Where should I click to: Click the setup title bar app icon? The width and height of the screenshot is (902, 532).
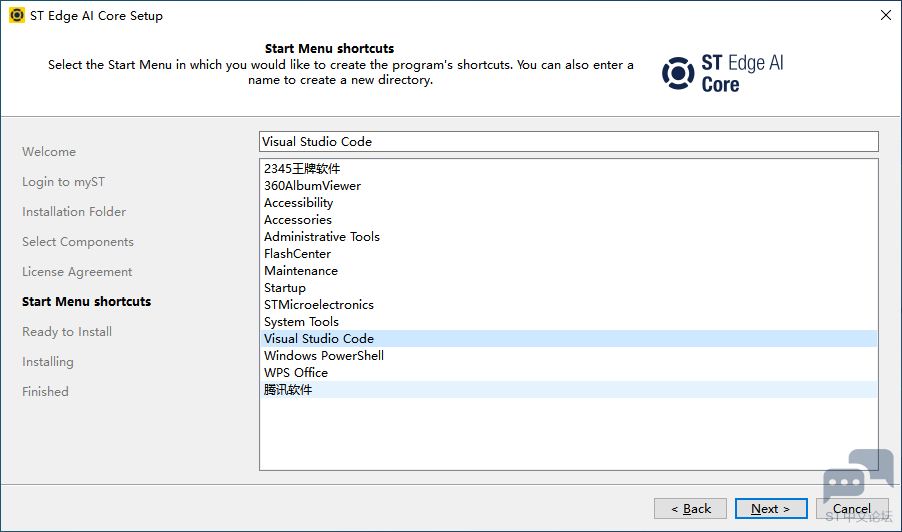point(17,16)
